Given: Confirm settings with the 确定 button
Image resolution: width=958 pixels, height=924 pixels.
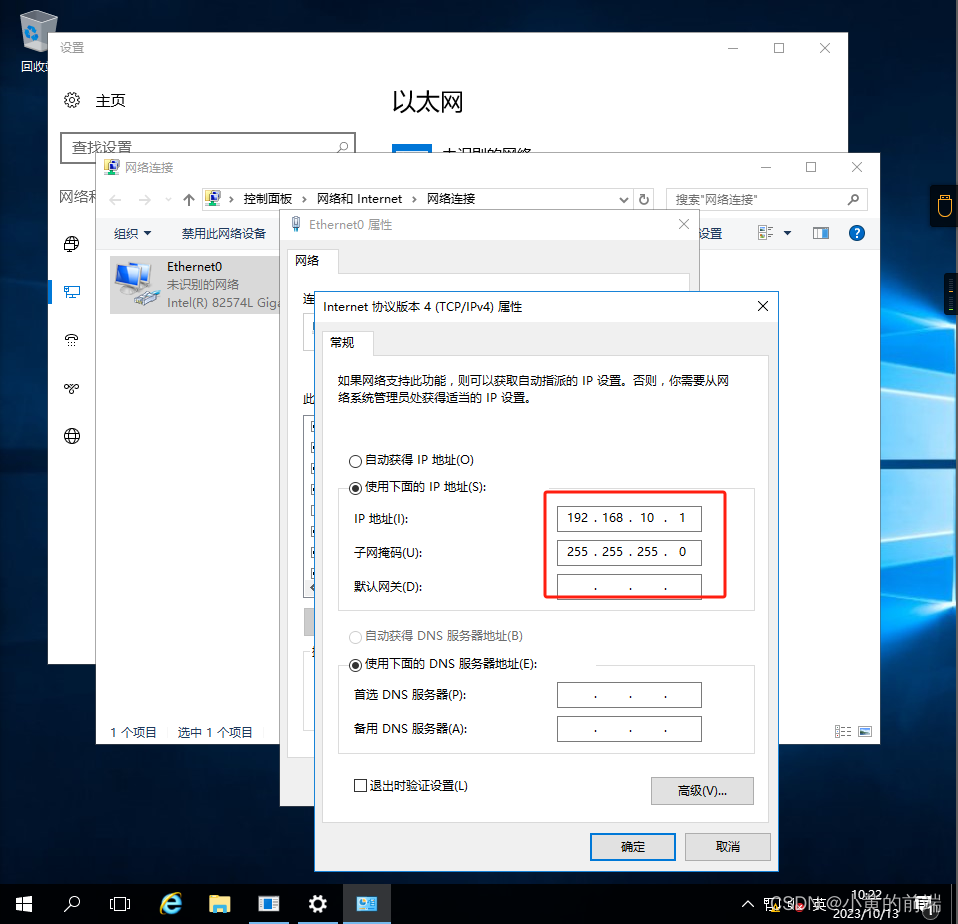Looking at the screenshot, I should click(x=632, y=845).
